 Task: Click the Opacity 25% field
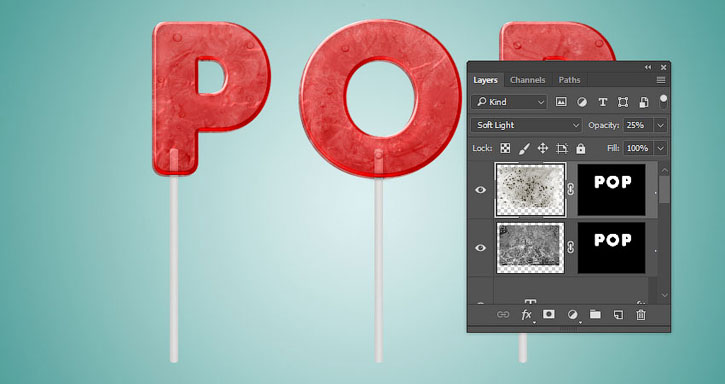638,125
